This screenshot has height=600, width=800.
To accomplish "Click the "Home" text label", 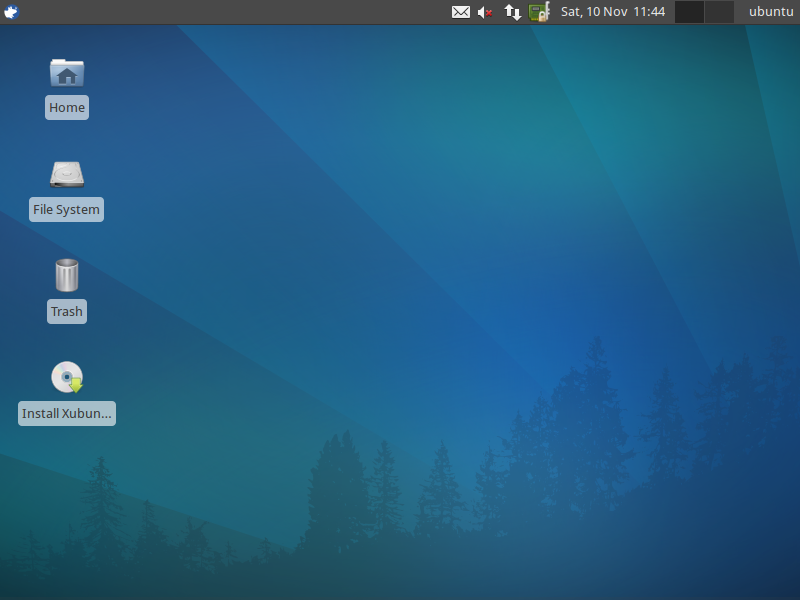I will pyautogui.click(x=67, y=108).
